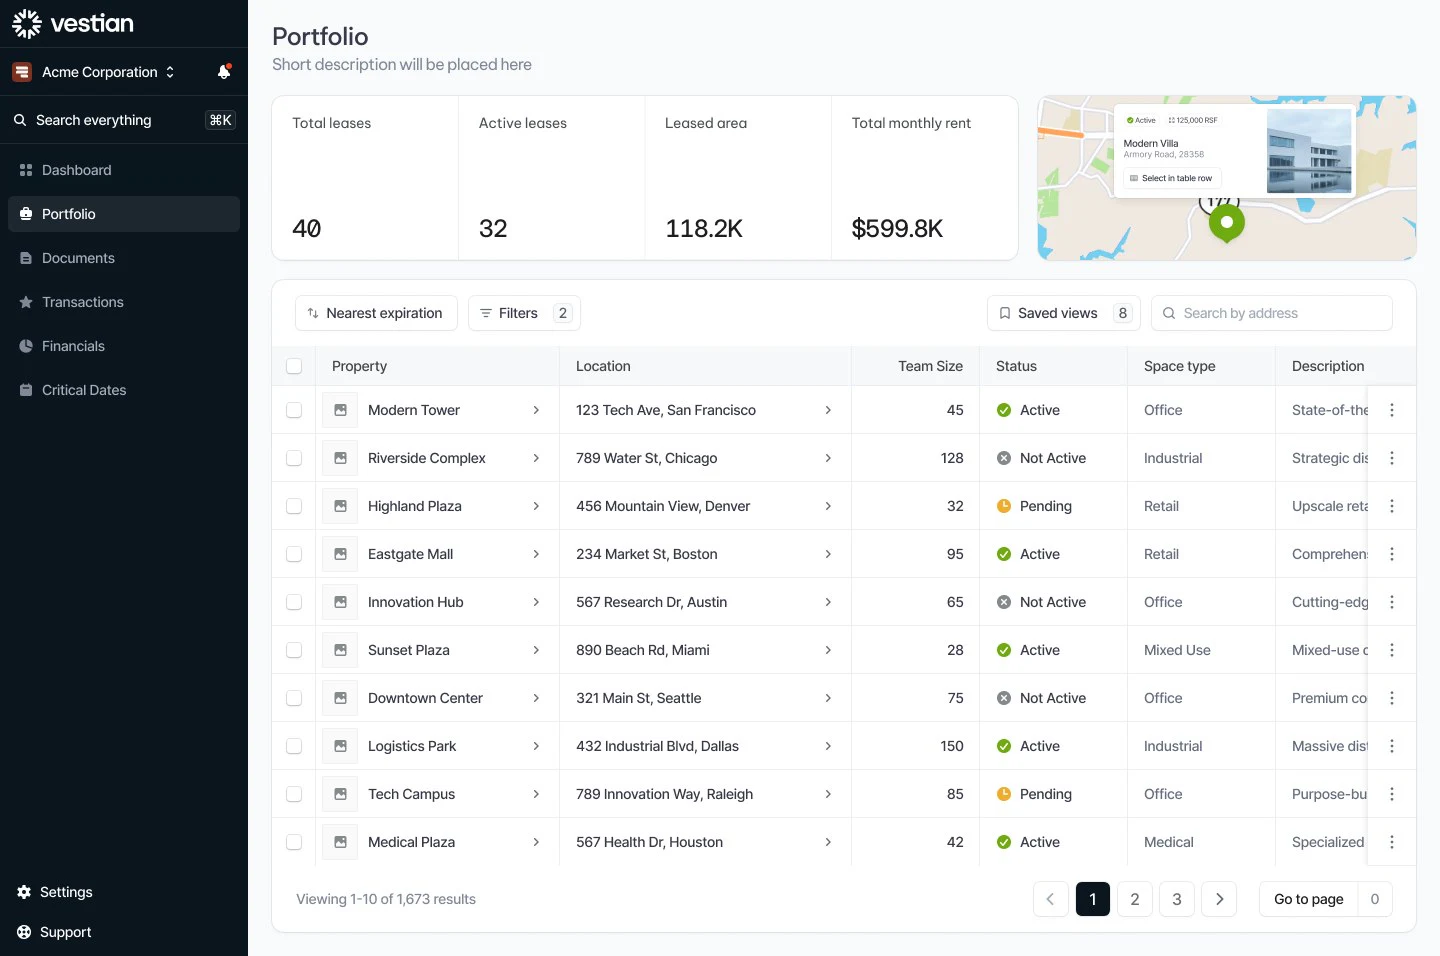The image size is (1440, 956).
Task: Click the image icon for Modern Tower
Action: pos(340,410)
